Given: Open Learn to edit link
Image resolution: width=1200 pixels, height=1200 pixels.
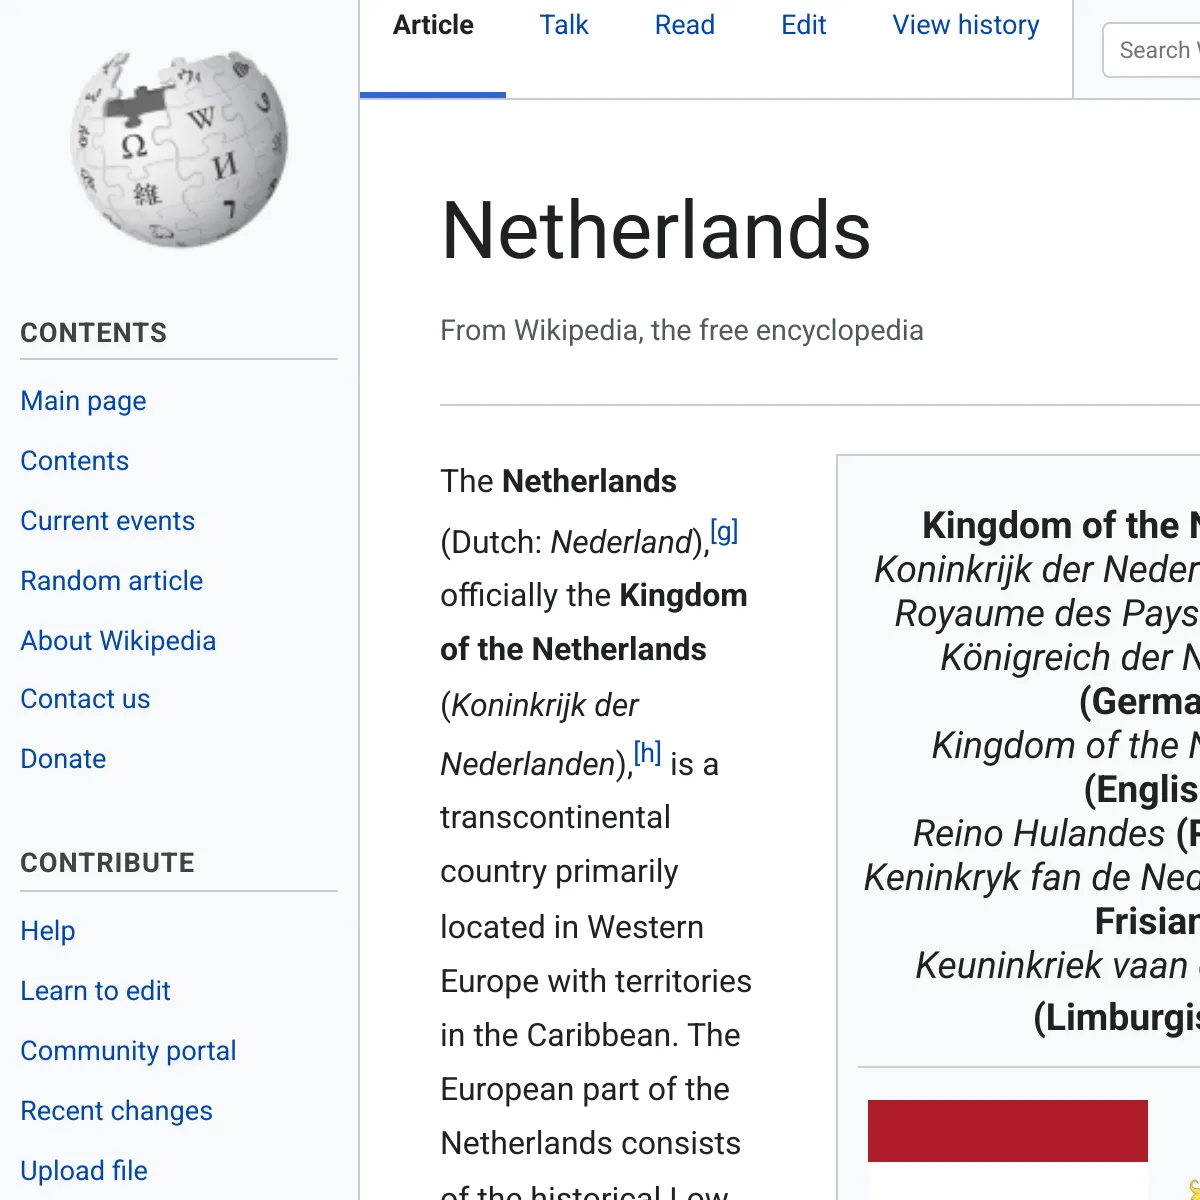Looking at the screenshot, I should pyautogui.click(x=96, y=991).
